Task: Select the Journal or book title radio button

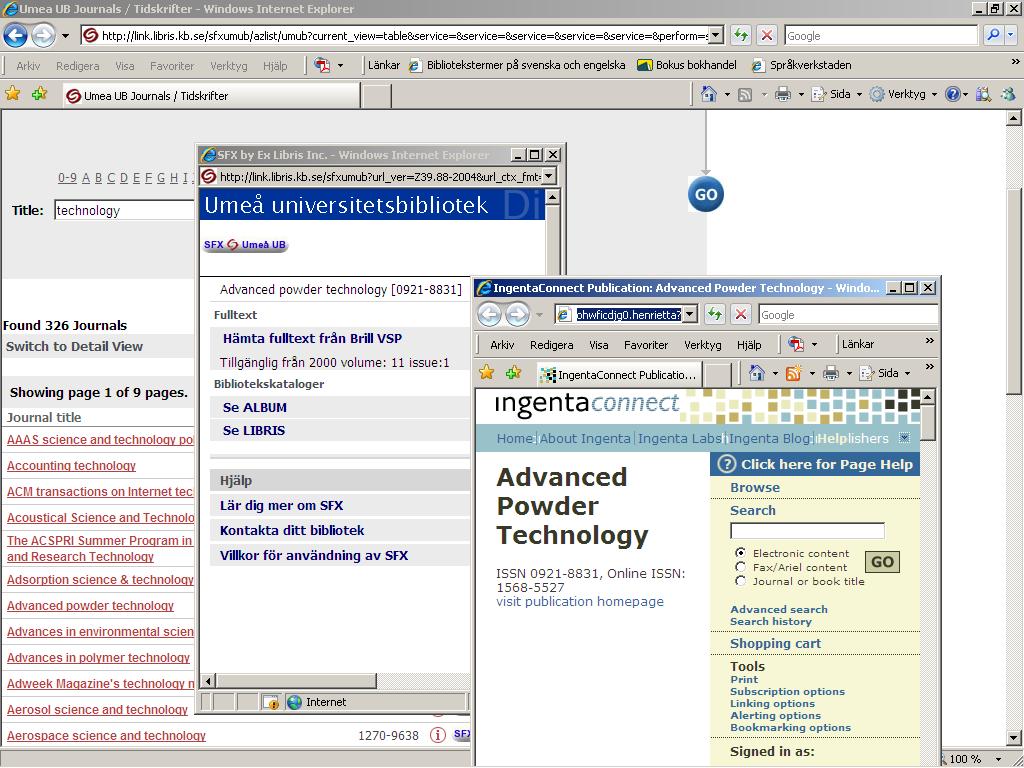Action: [741, 581]
